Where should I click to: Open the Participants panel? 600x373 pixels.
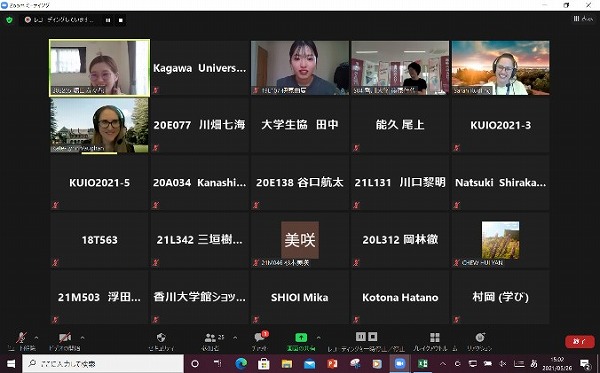click(210, 341)
